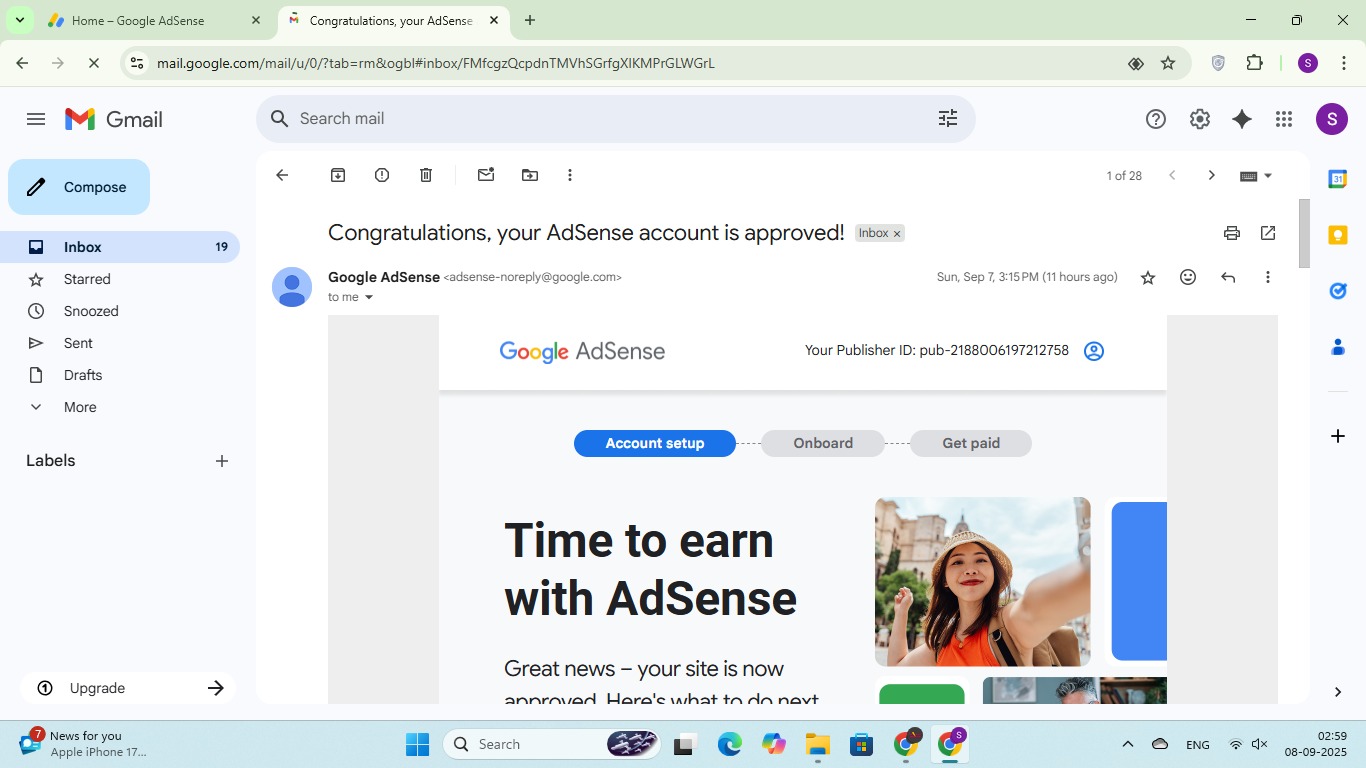Create a new label with the plus icon

coord(222,461)
